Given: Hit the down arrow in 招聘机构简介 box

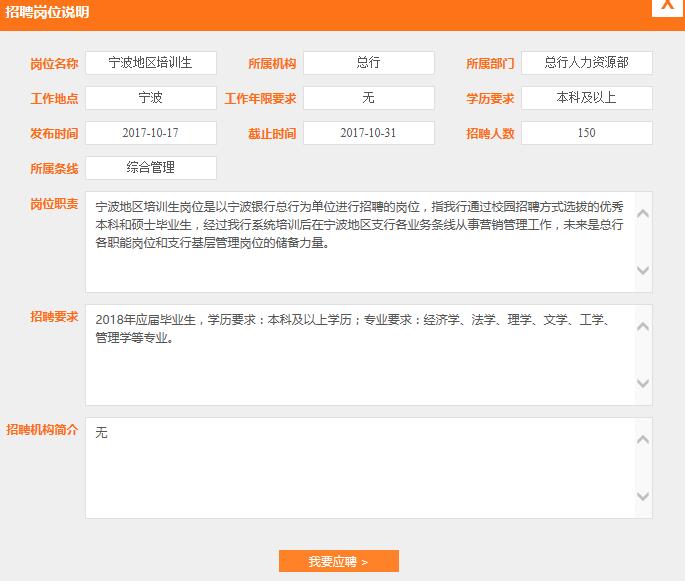Looking at the screenshot, I should click(643, 497).
